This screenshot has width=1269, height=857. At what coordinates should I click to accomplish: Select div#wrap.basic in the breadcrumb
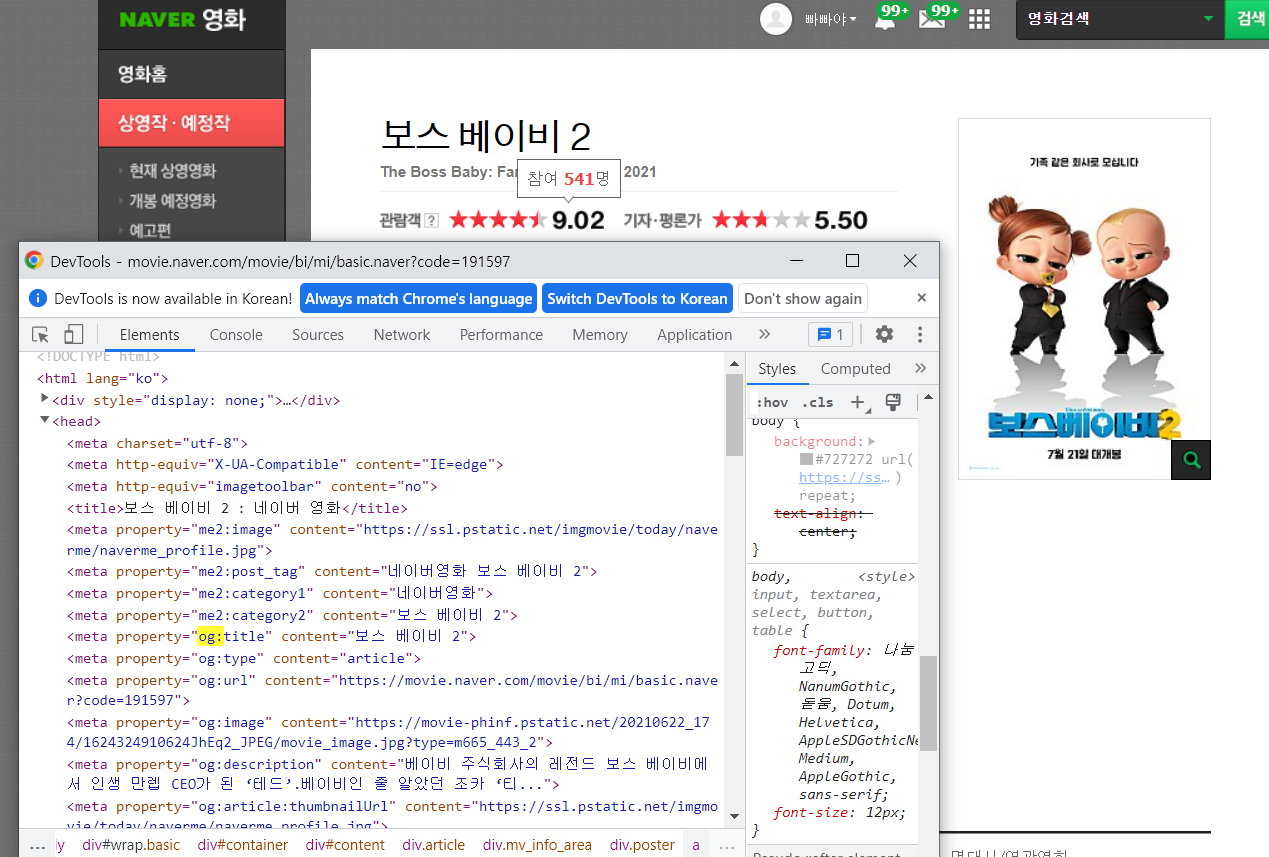click(x=131, y=845)
